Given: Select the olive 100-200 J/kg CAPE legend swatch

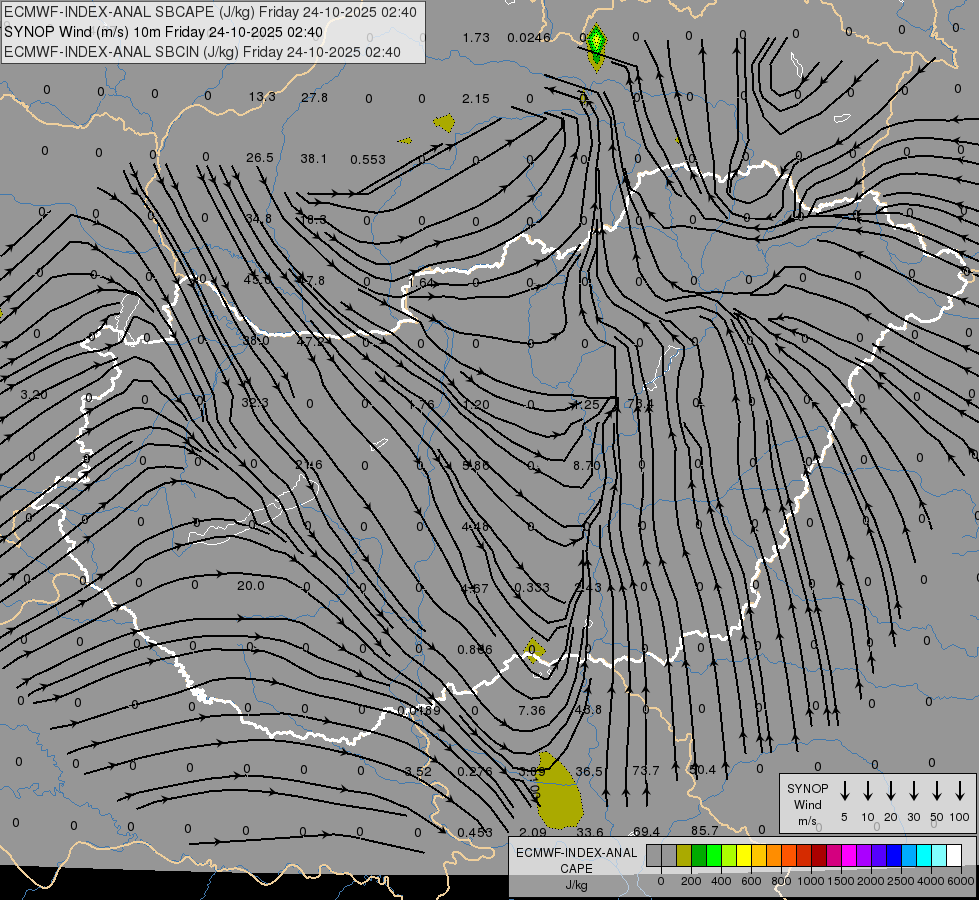Looking at the screenshot, I should coord(684,856).
